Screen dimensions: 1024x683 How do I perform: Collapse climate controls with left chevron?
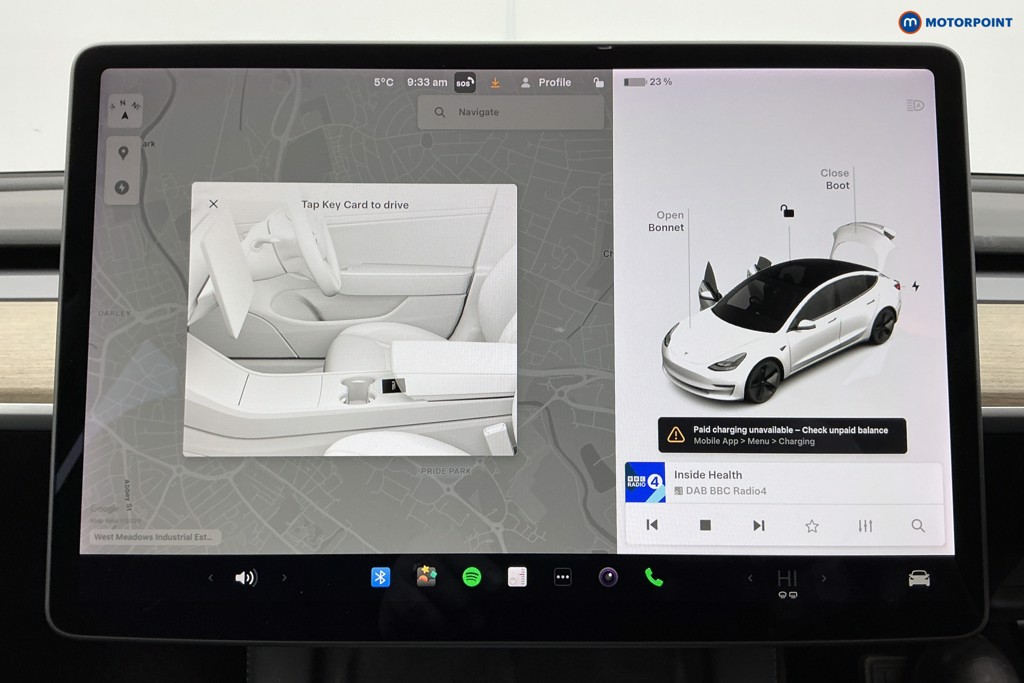pos(750,577)
